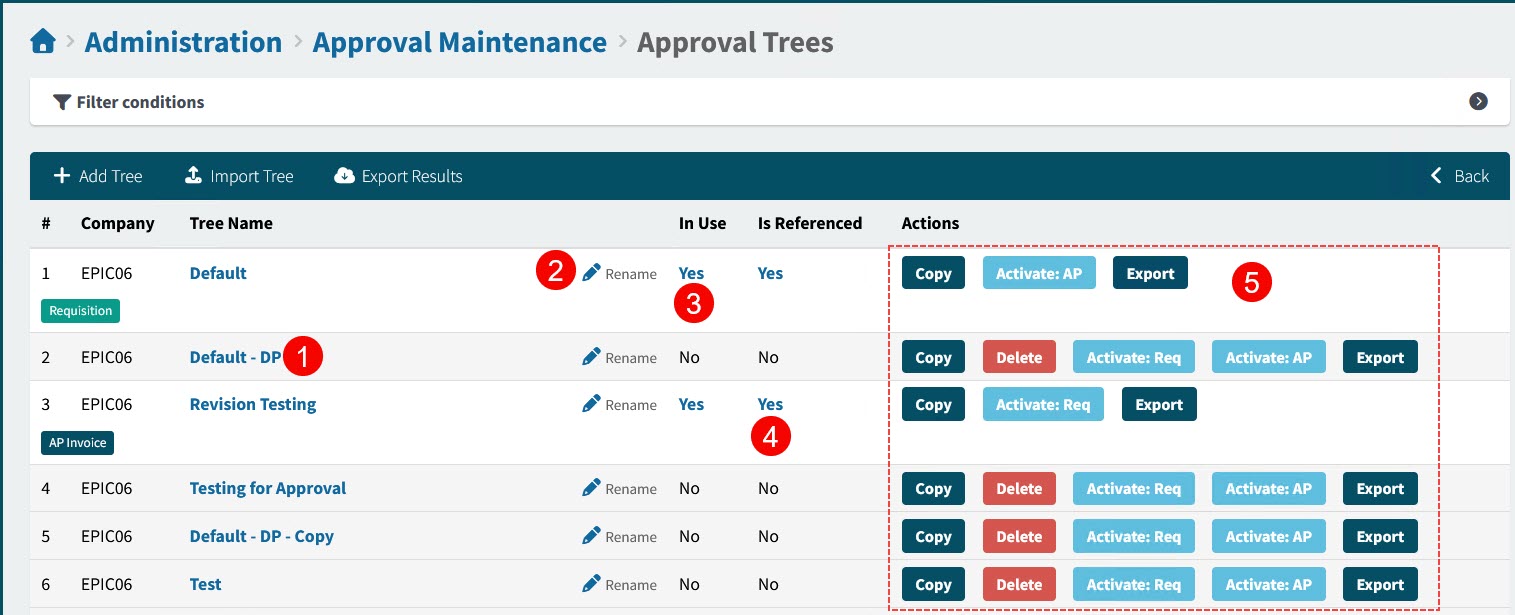Image resolution: width=1515 pixels, height=615 pixels.
Task: Click the Tree Name column header
Action: click(x=231, y=223)
